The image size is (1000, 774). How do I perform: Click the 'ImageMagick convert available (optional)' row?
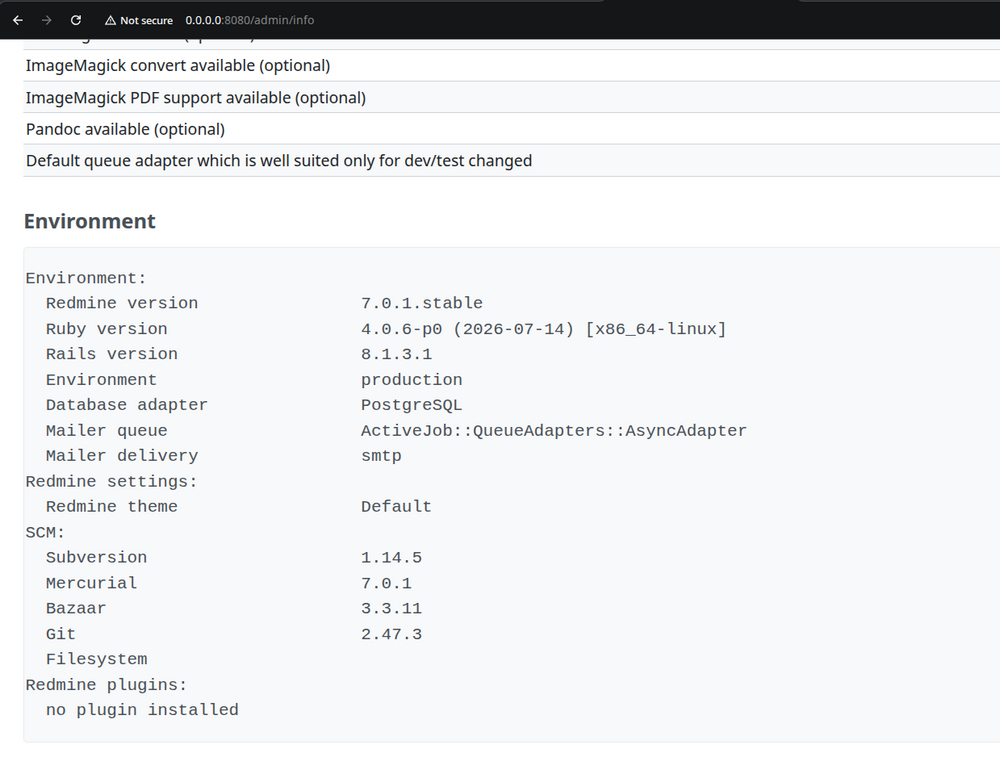click(511, 66)
